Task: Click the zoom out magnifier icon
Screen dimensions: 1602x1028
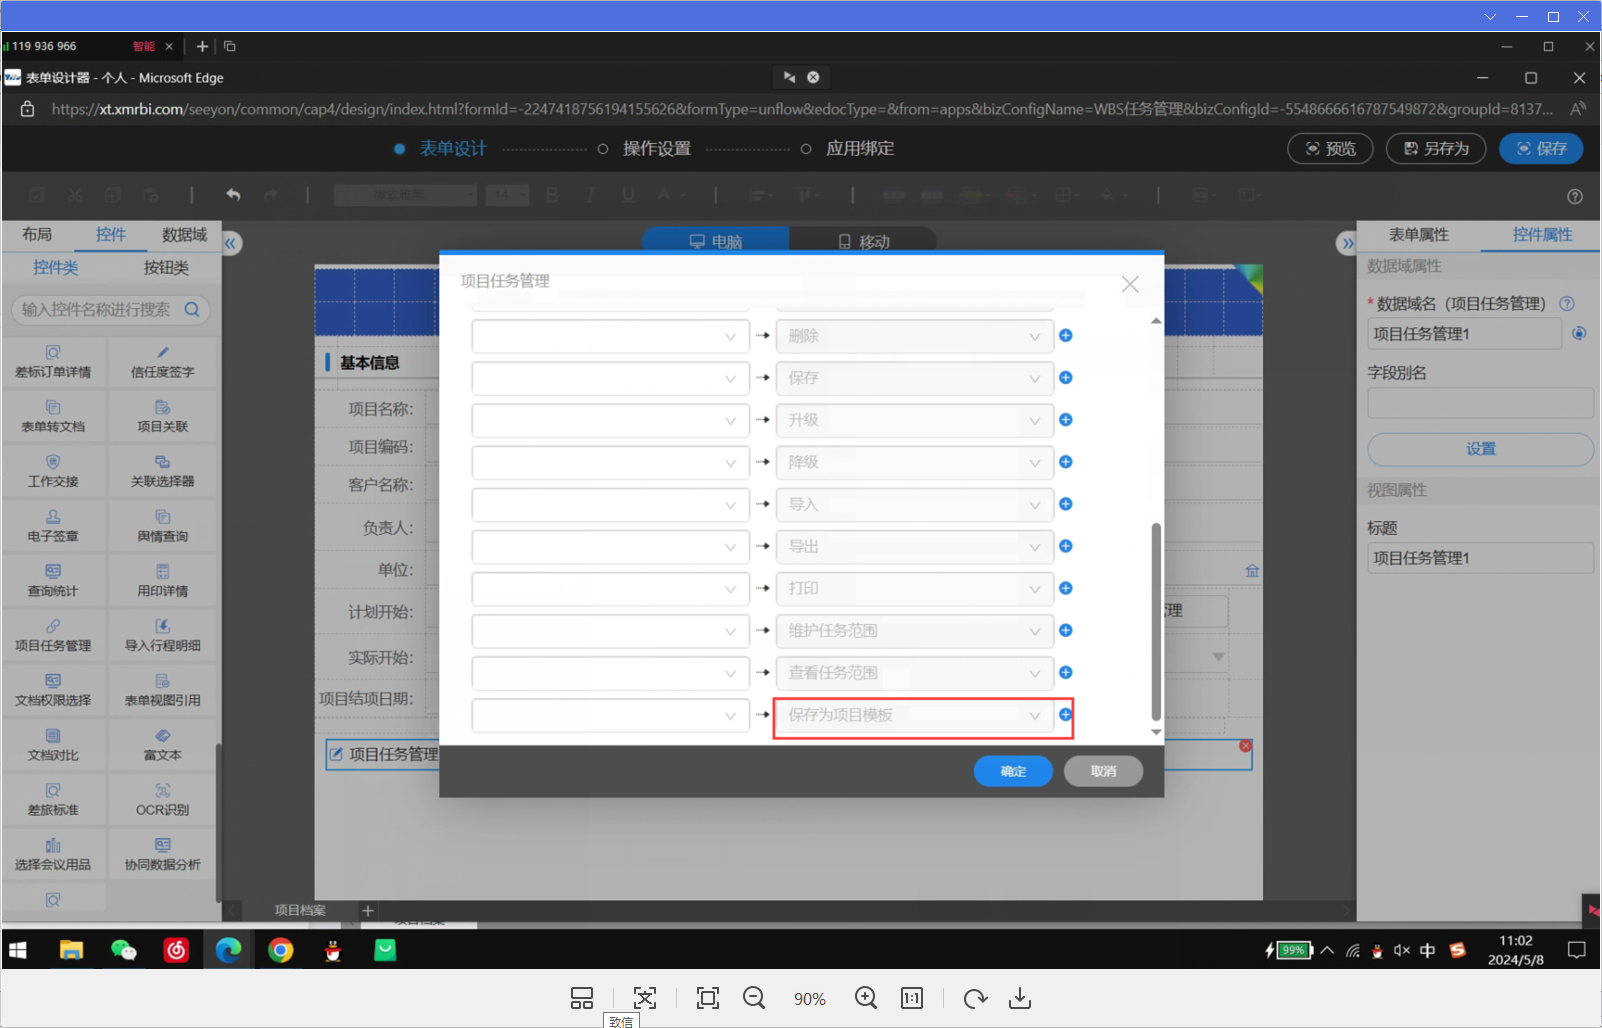Action: click(754, 998)
